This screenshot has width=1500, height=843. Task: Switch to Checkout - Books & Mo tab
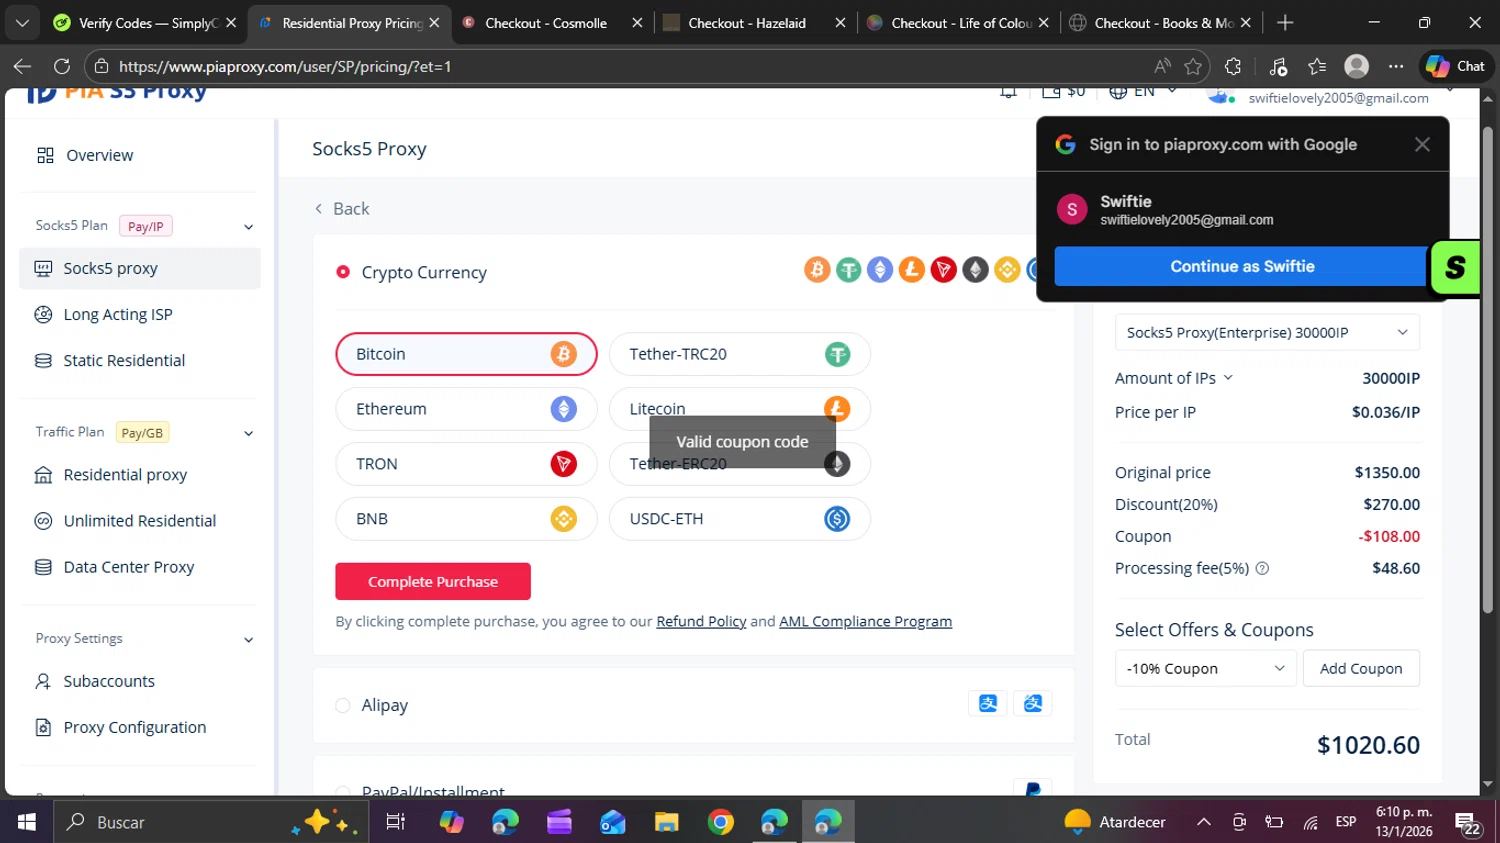(x=1161, y=22)
